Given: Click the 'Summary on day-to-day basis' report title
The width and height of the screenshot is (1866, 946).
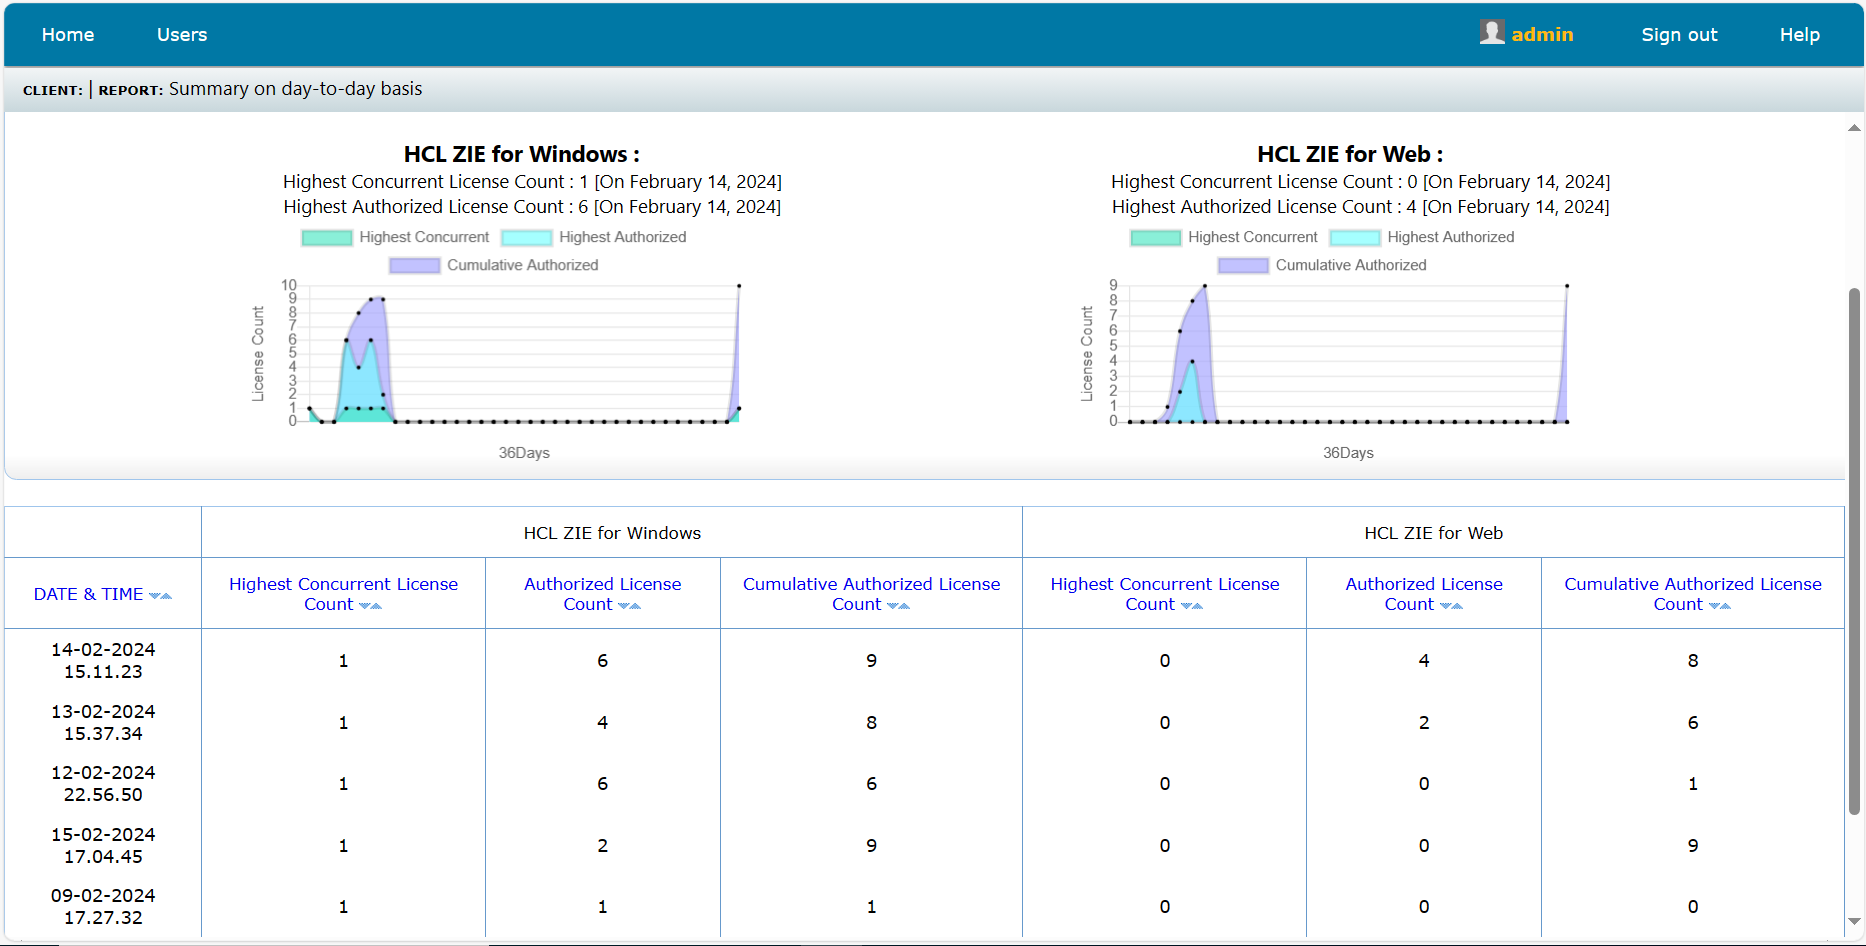Looking at the screenshot, I should [295, 89].
